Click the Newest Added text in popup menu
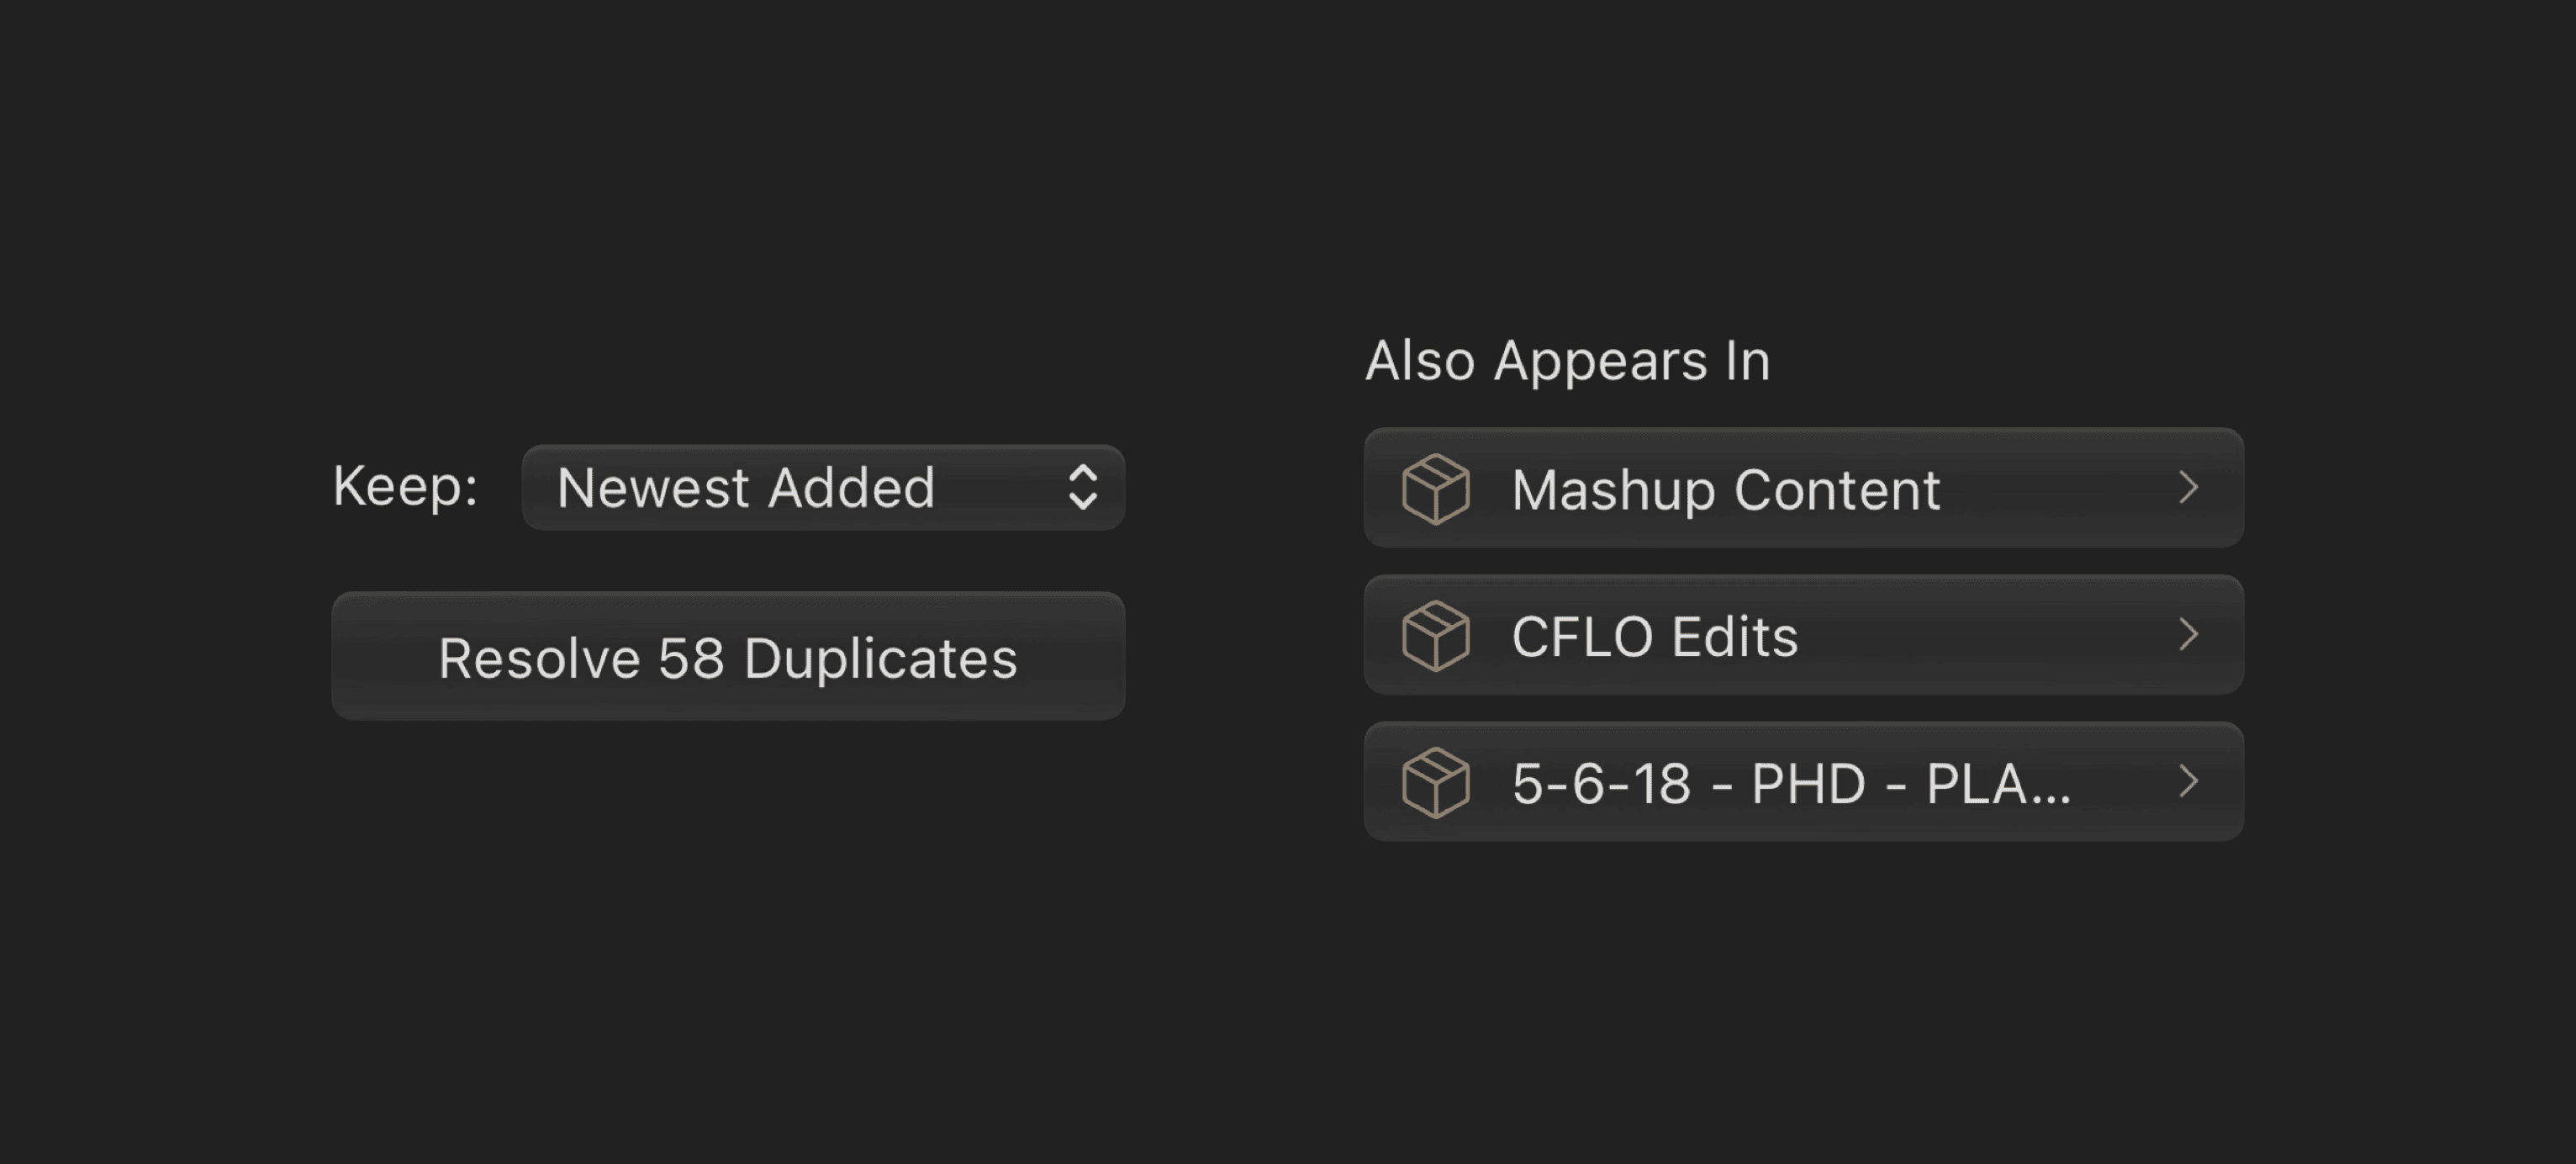This screenshot has width=2576, height=1164. pos(745,488)
